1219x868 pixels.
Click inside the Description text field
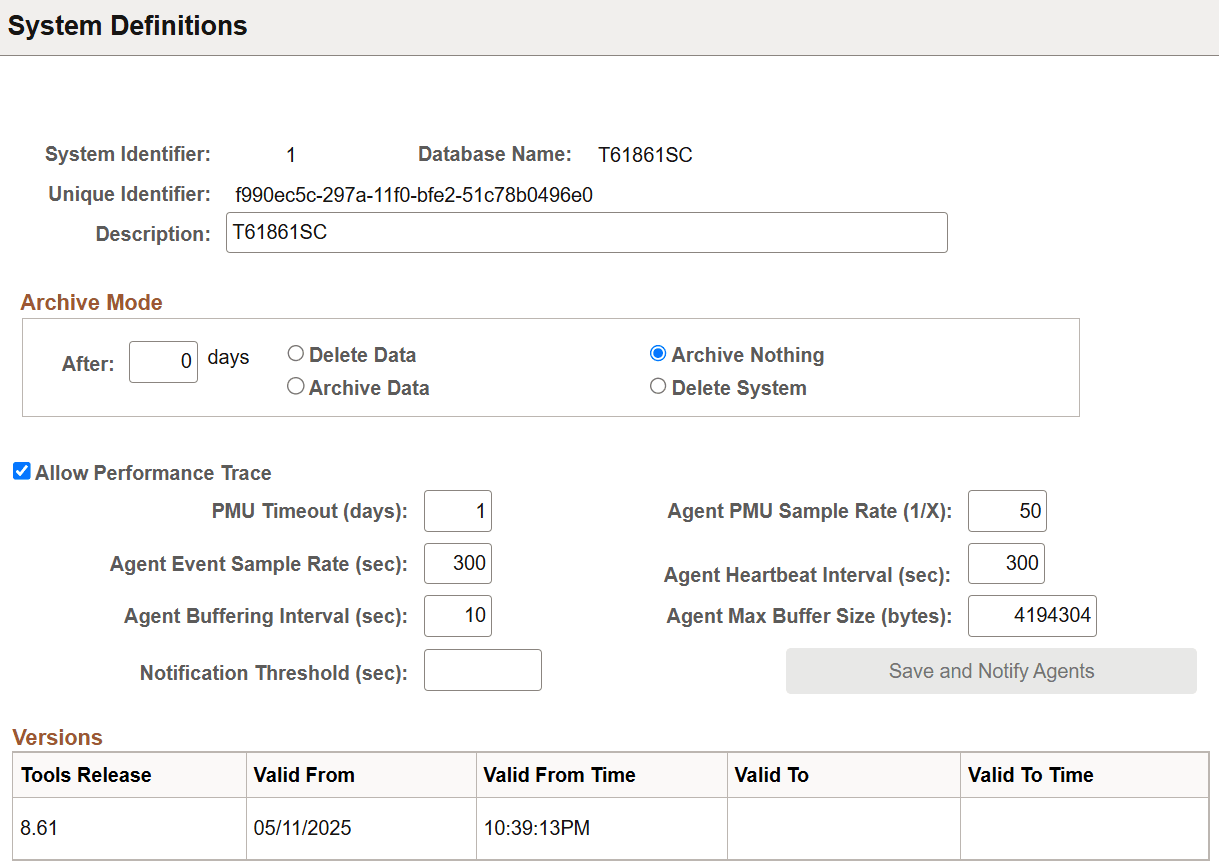[586, 232]
